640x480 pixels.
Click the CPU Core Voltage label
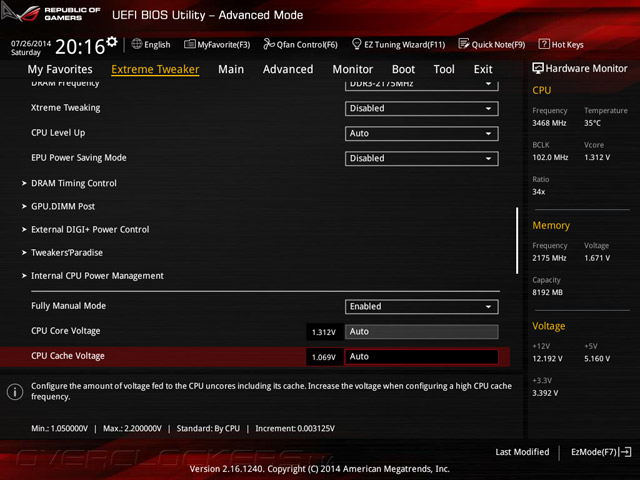[66, 331]
